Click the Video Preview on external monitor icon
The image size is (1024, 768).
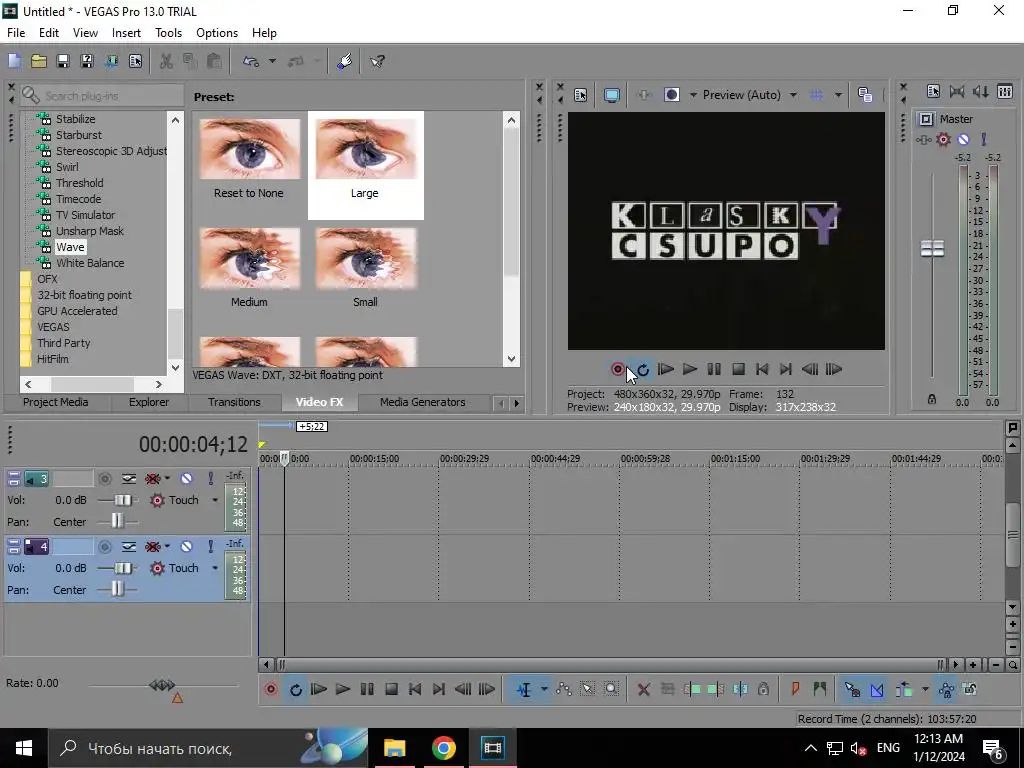click(x=611, y=95)
